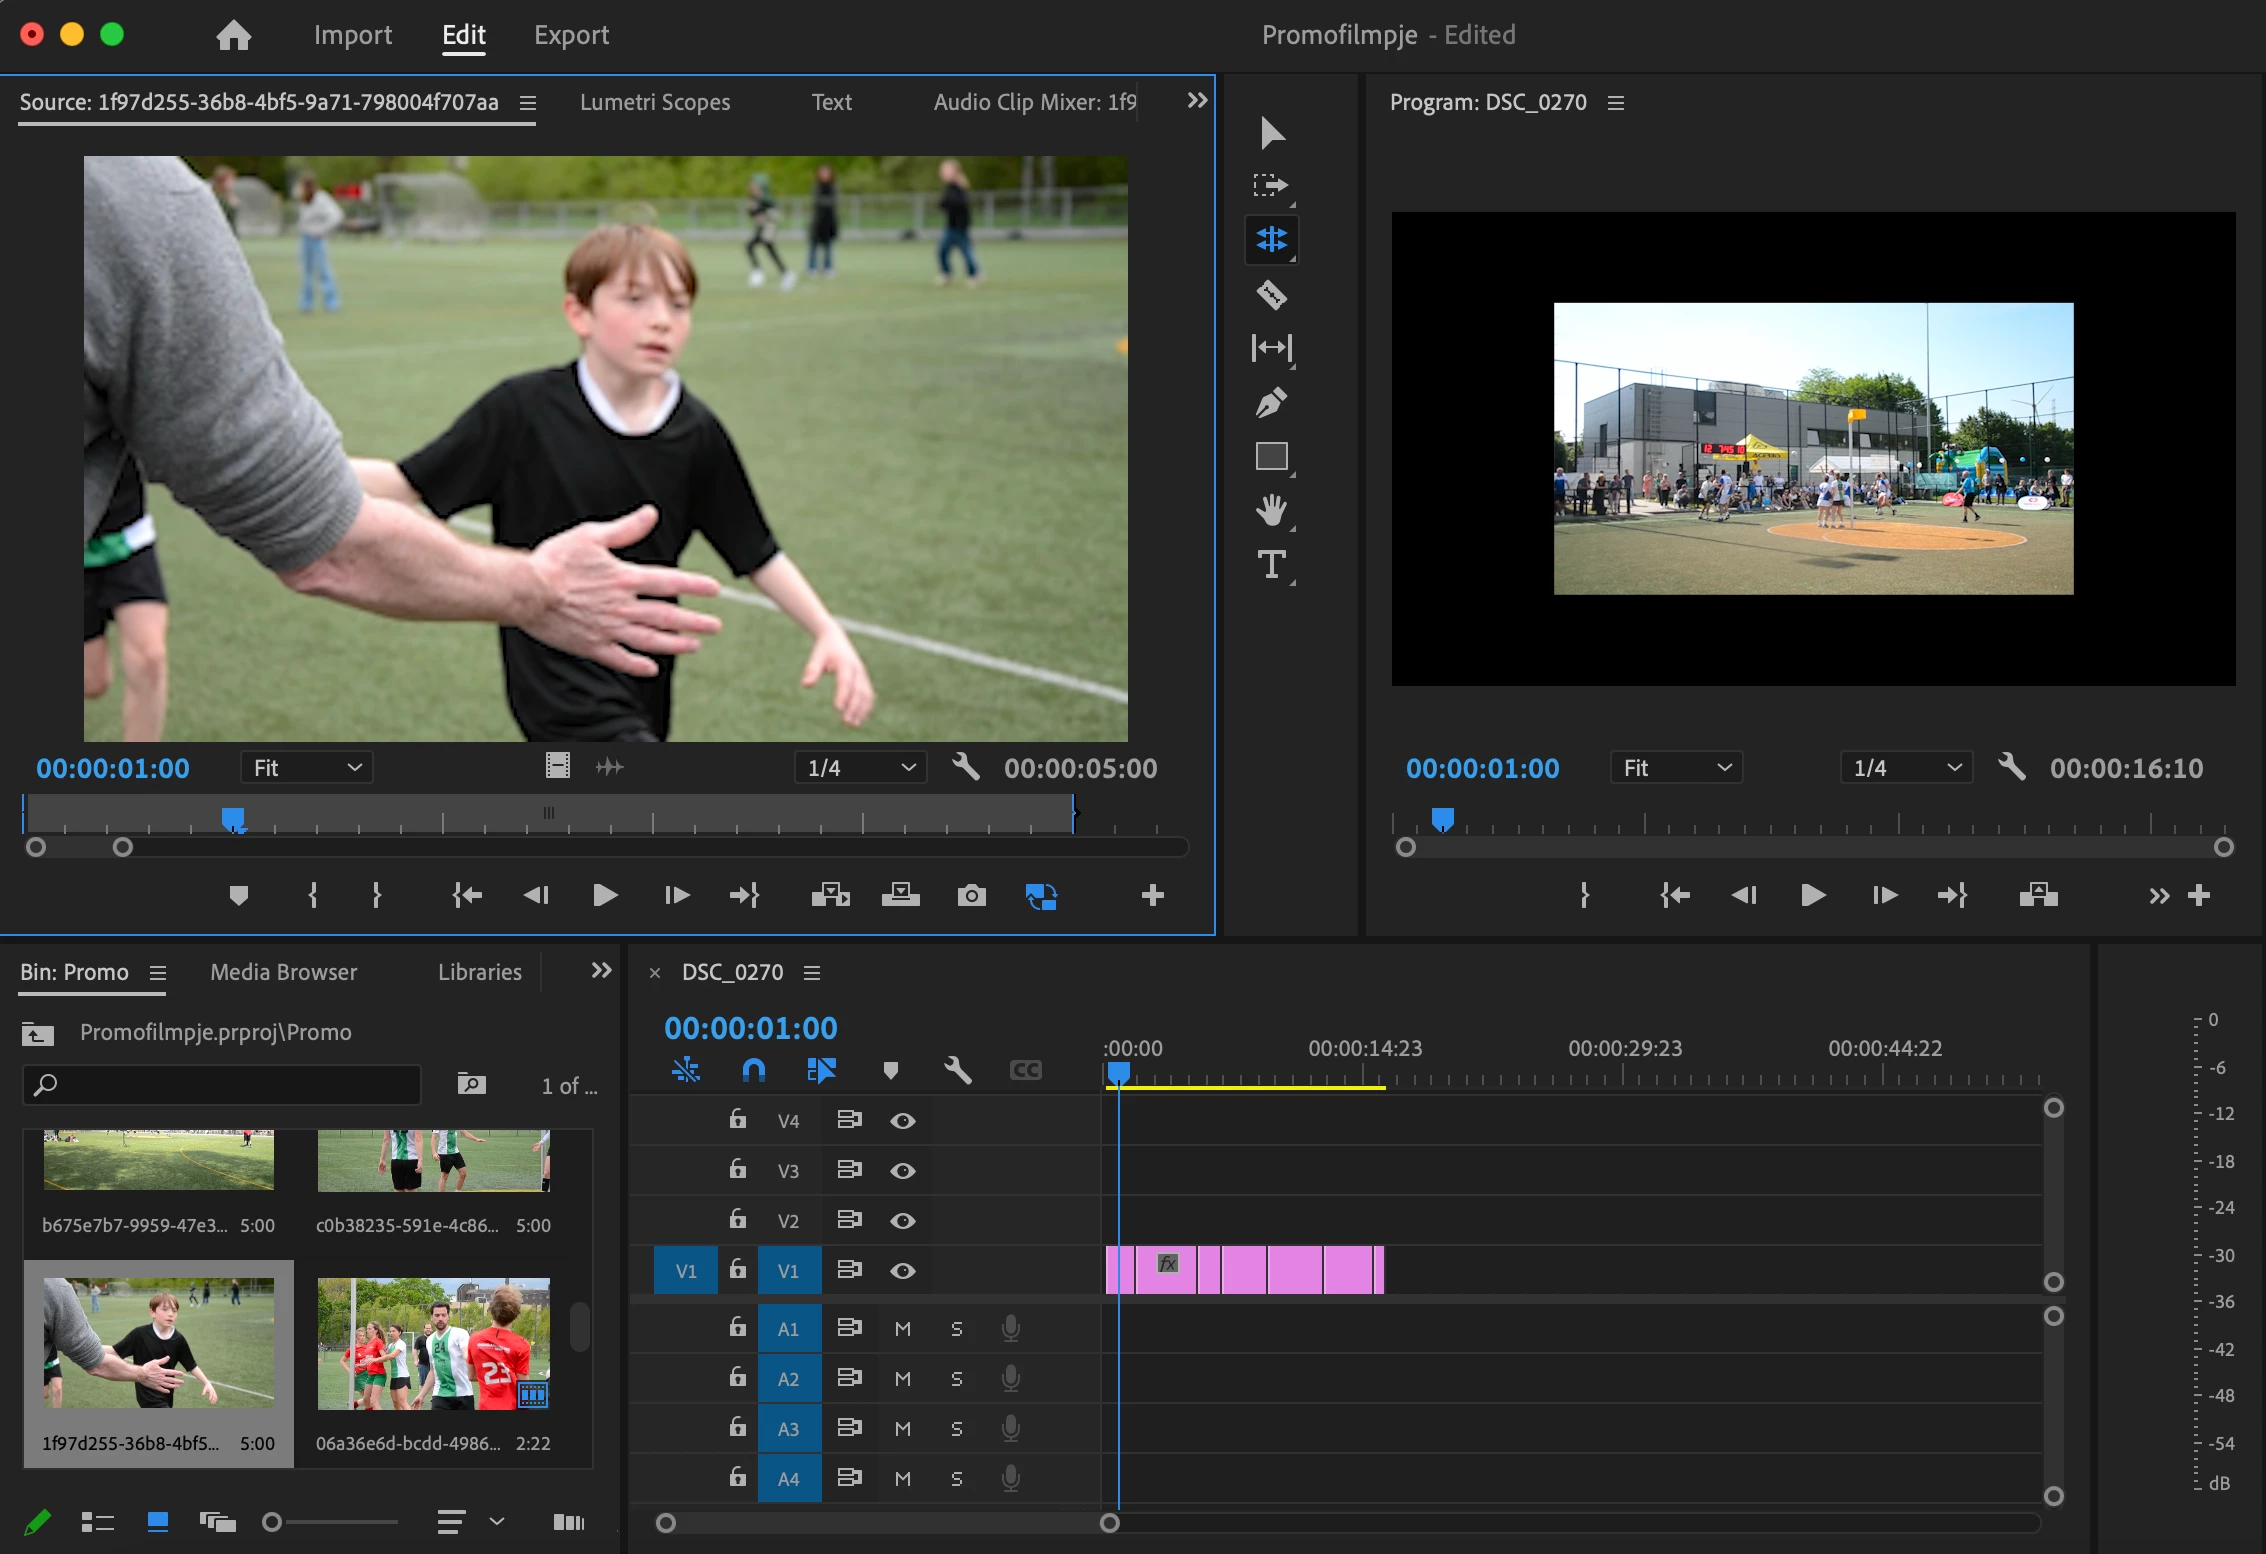Select the Pen tool
Viewport: 2266px width, 1554px height.
point(1271,402)
